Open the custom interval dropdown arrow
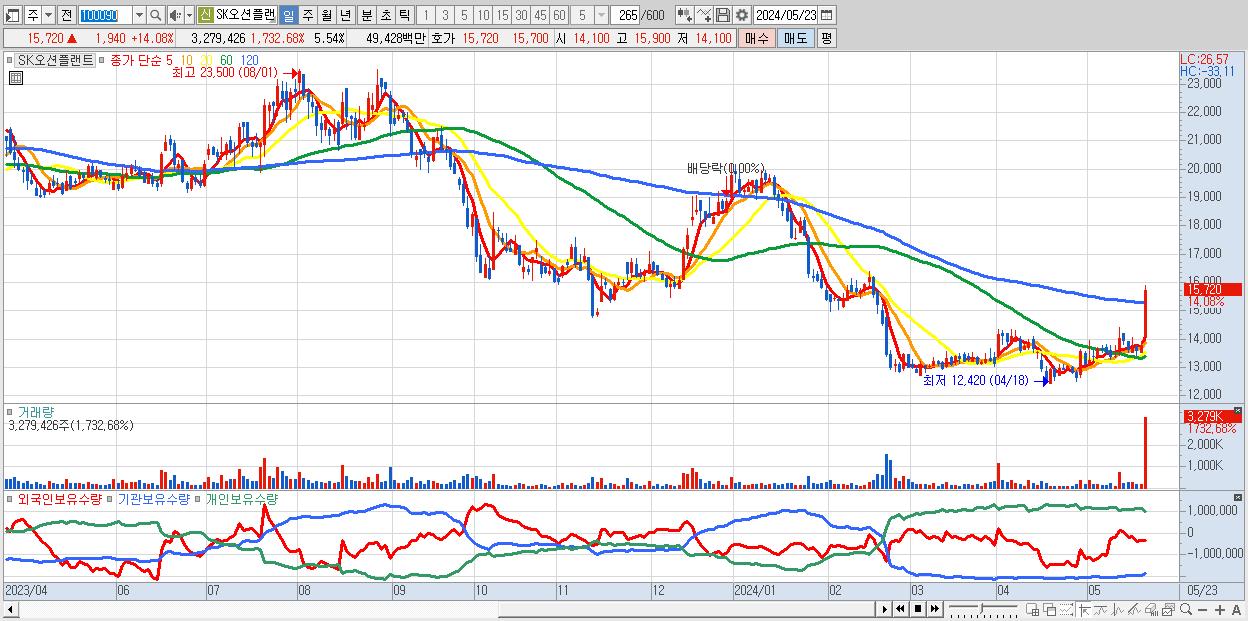 pyautogui.click(x=600, y=15)
